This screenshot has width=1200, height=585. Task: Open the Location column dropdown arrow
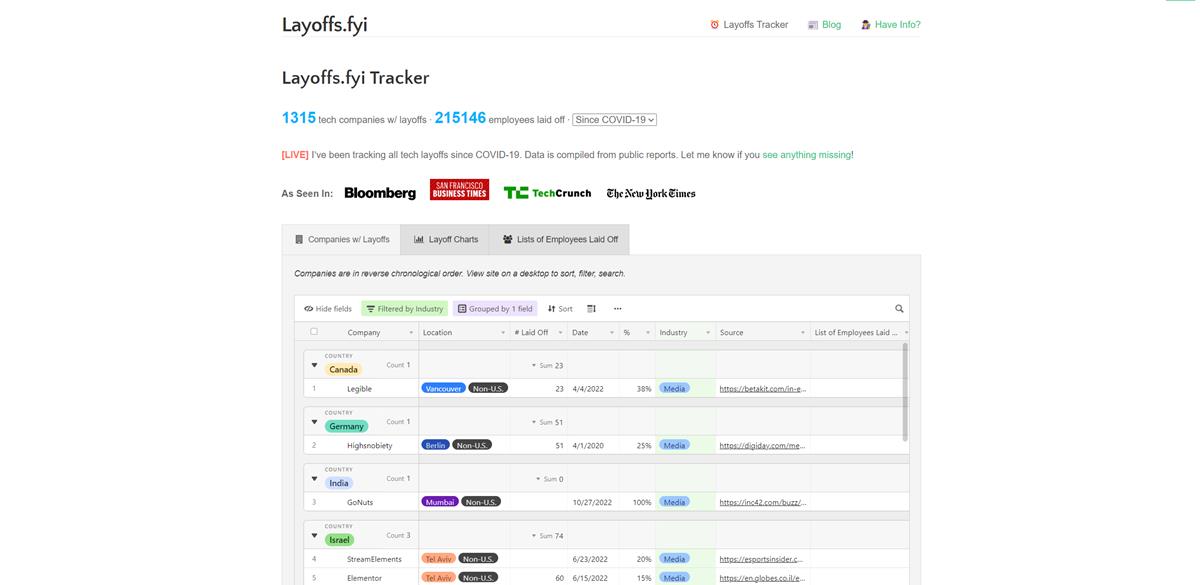pyautogui.click(x=503, y=333)
